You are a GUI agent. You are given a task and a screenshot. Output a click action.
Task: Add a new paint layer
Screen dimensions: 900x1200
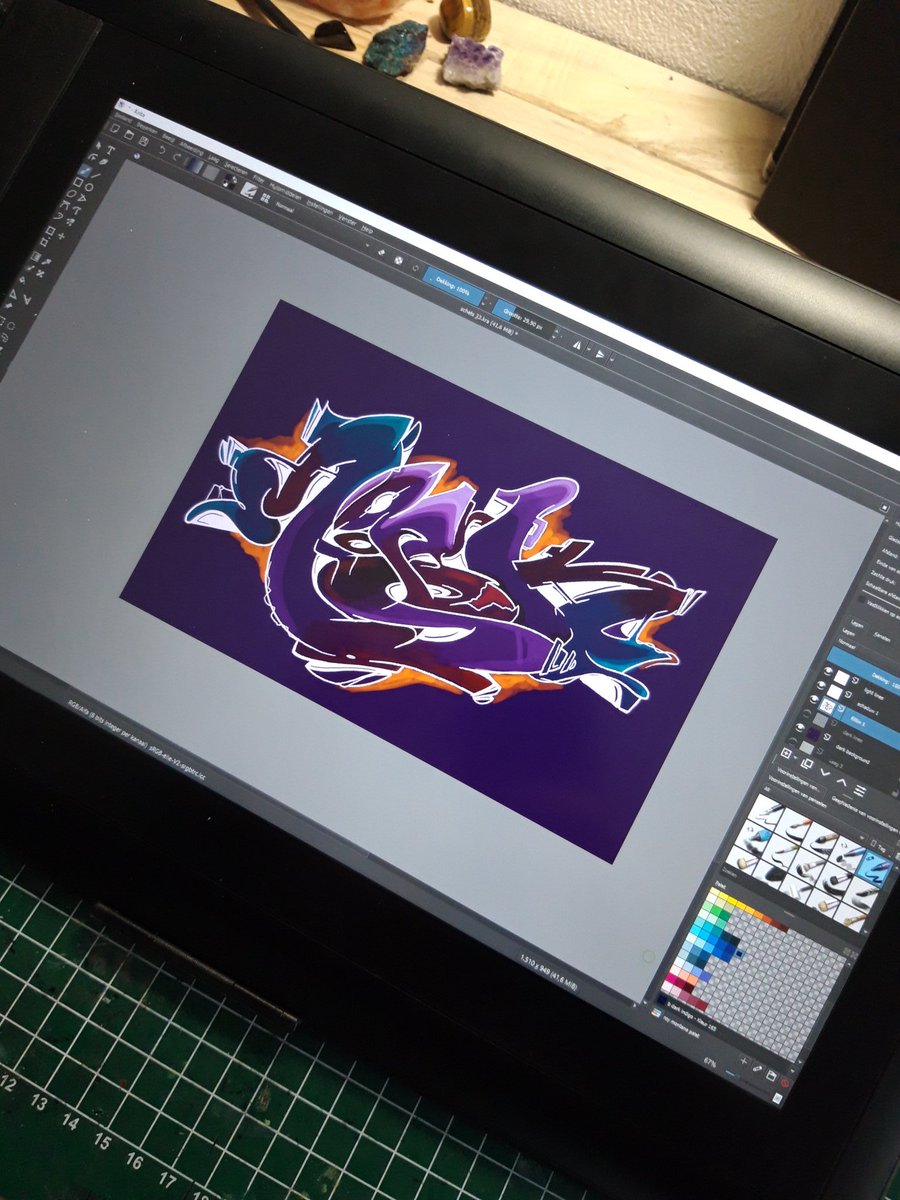tap(786, 753)
